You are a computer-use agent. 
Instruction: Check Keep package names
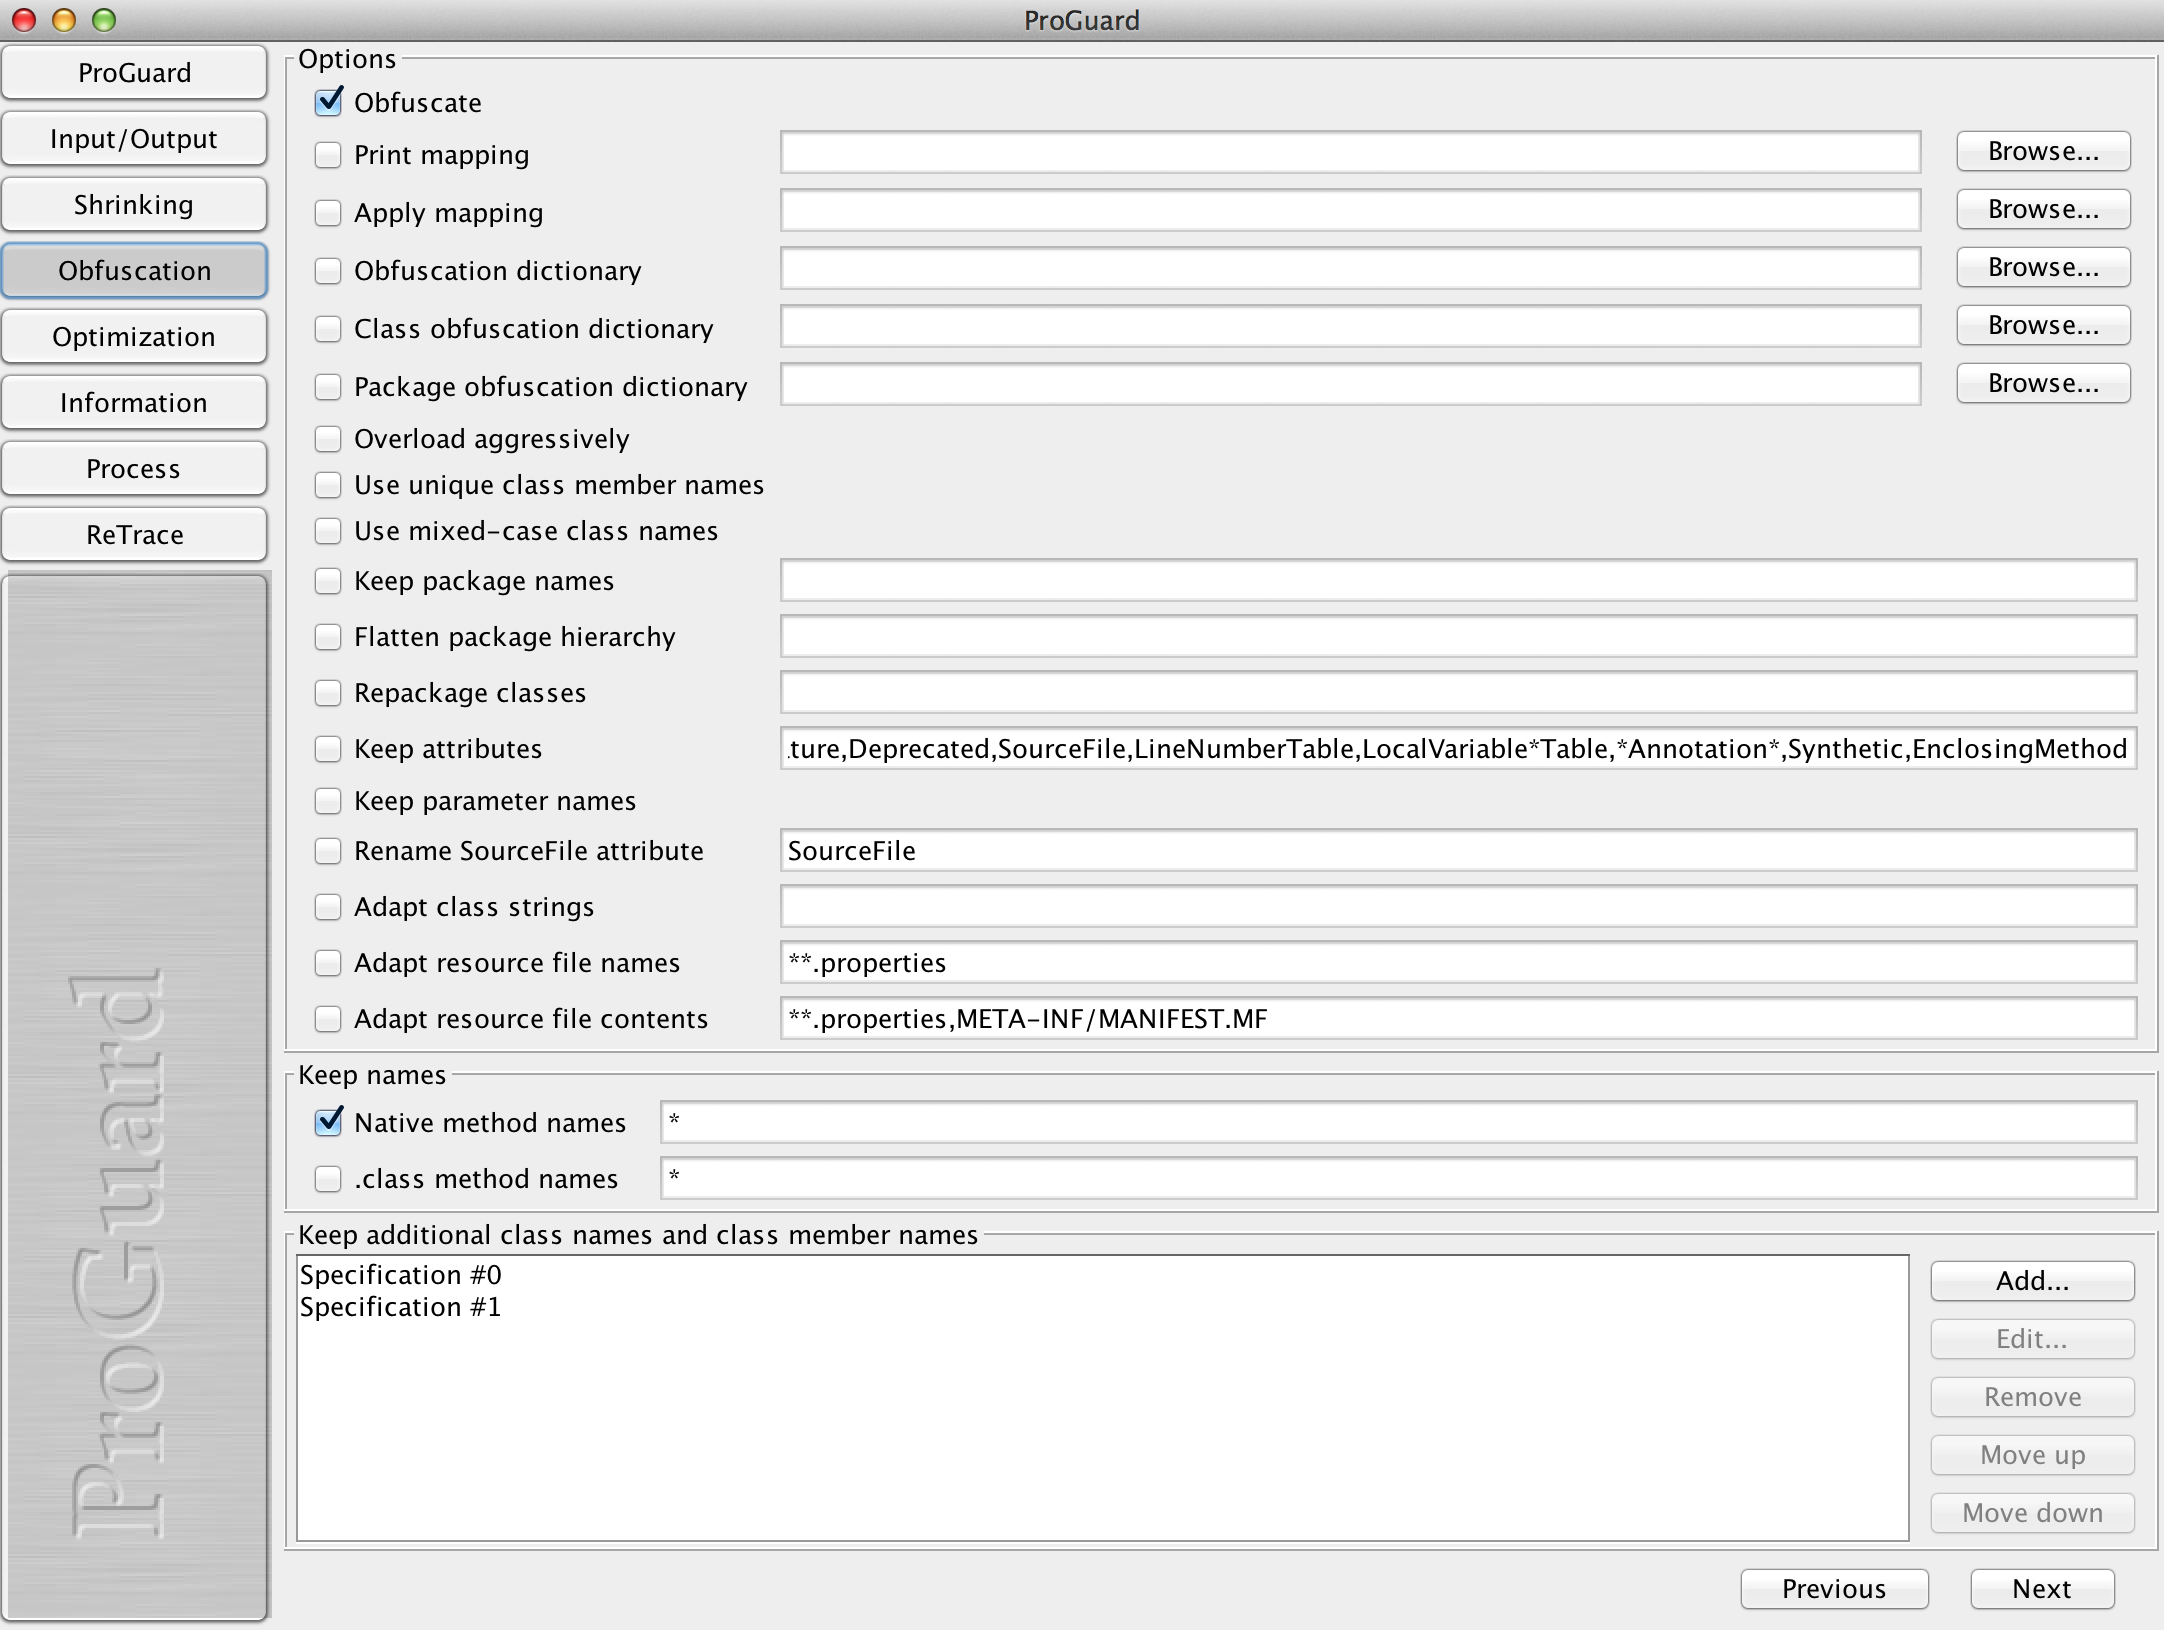tap(328, 581)
